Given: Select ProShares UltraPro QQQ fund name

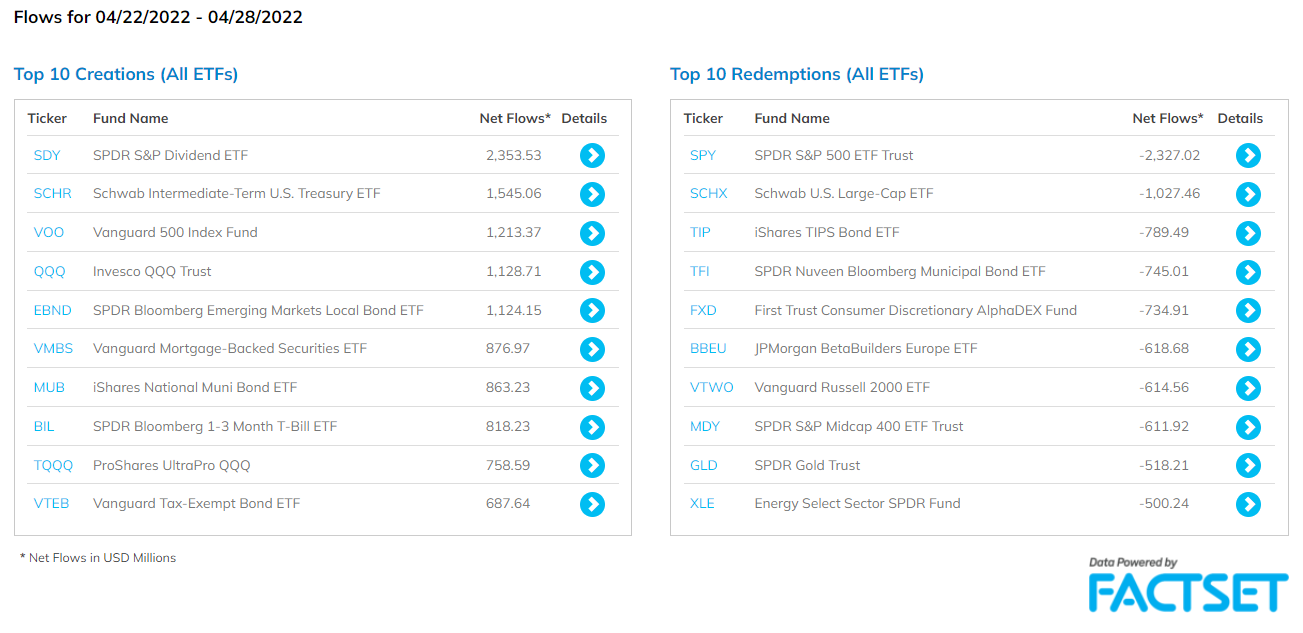Looking at the screenshot, I should pyautogui.click(x=172, y=465).
